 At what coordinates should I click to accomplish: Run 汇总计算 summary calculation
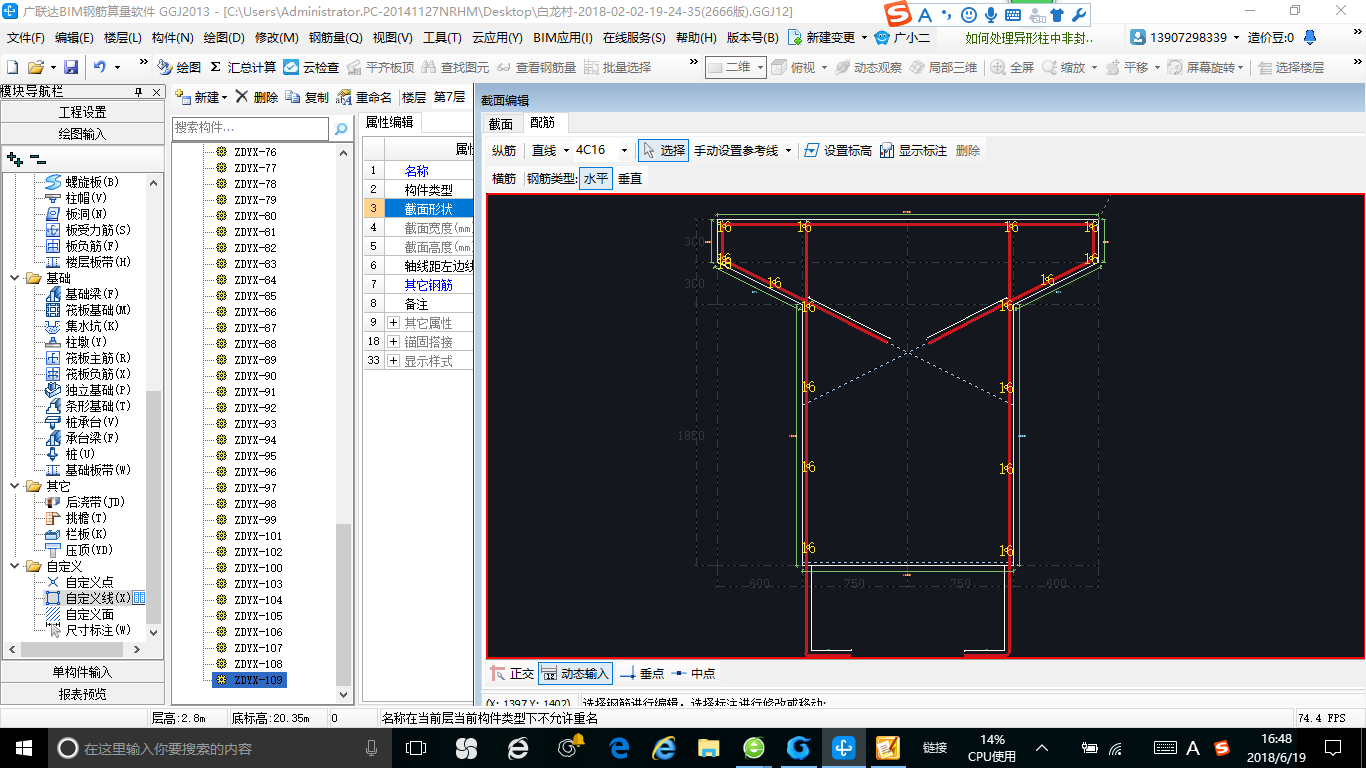(x=243, y=67)
